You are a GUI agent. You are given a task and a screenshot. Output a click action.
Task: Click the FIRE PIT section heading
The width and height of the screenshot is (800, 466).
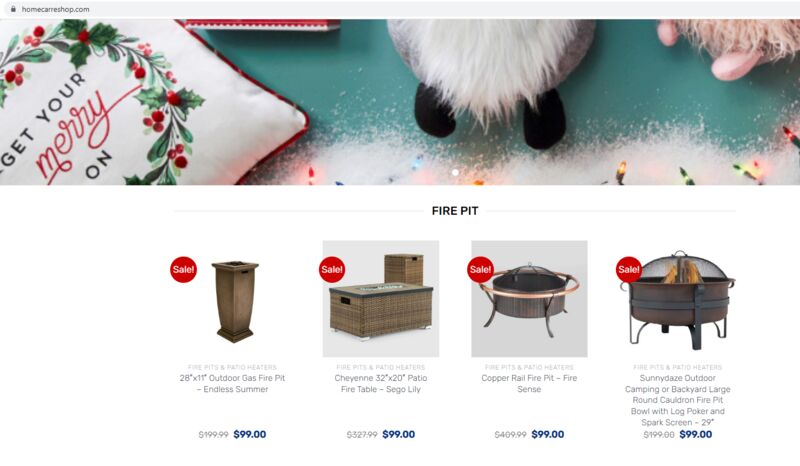(x=455, y=211)
